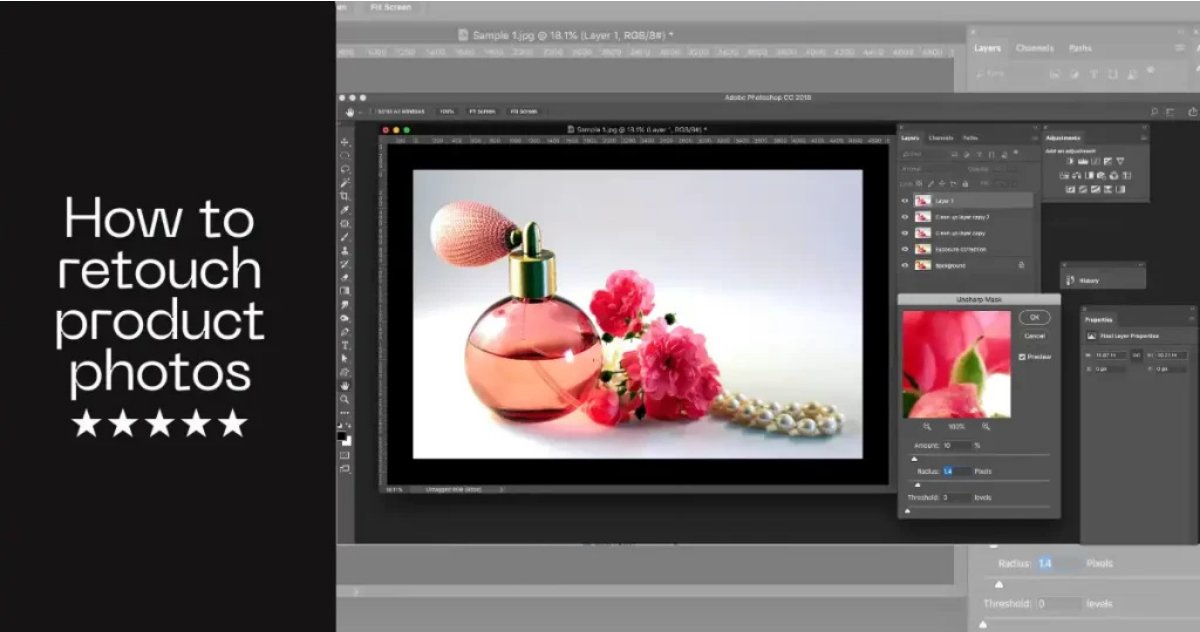The image size is (1200, 632).
Task: Select the Eyedropper tool
Action: coord(345,210)
